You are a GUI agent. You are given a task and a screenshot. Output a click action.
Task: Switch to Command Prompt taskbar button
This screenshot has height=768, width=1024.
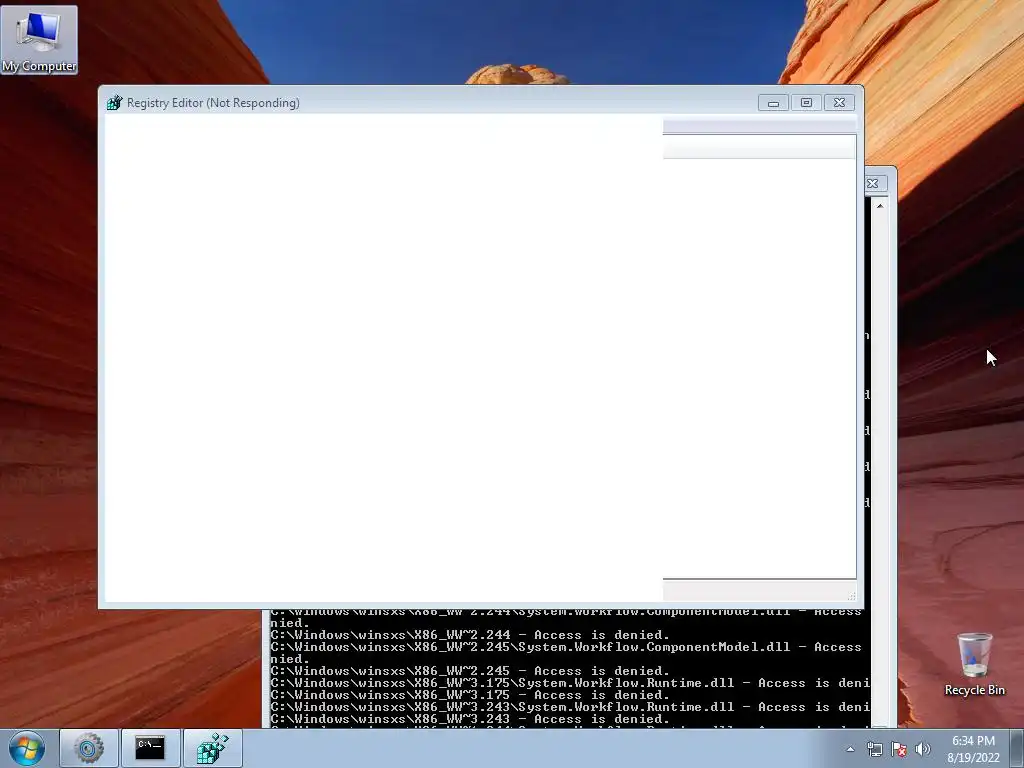150,748
